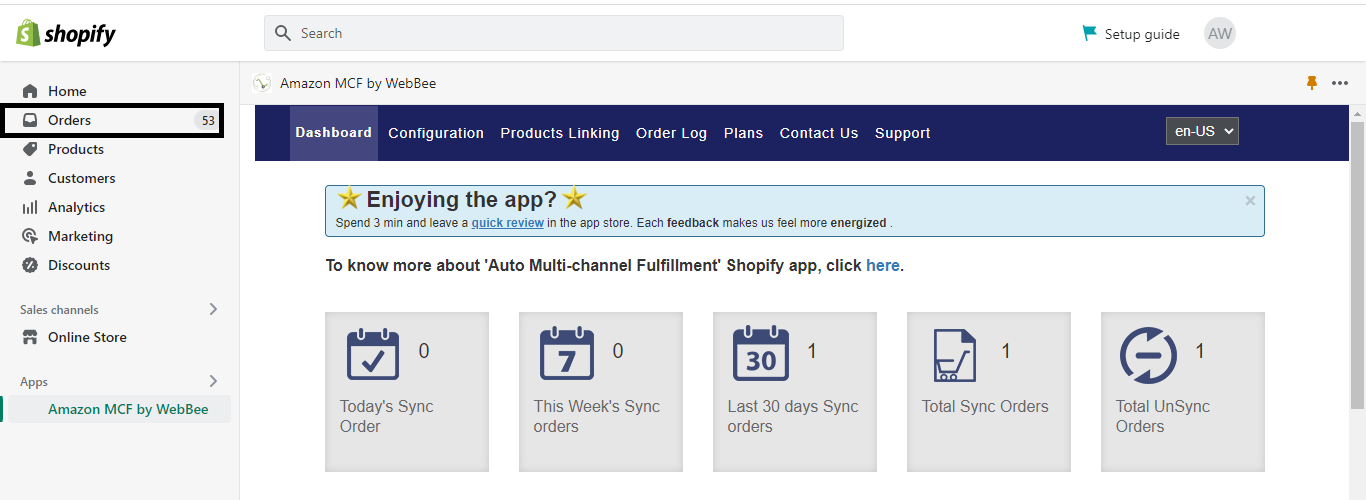Click the page vertical scrollbar
This screenshot has height=500, width=1366.
(x=1357, y=265)
